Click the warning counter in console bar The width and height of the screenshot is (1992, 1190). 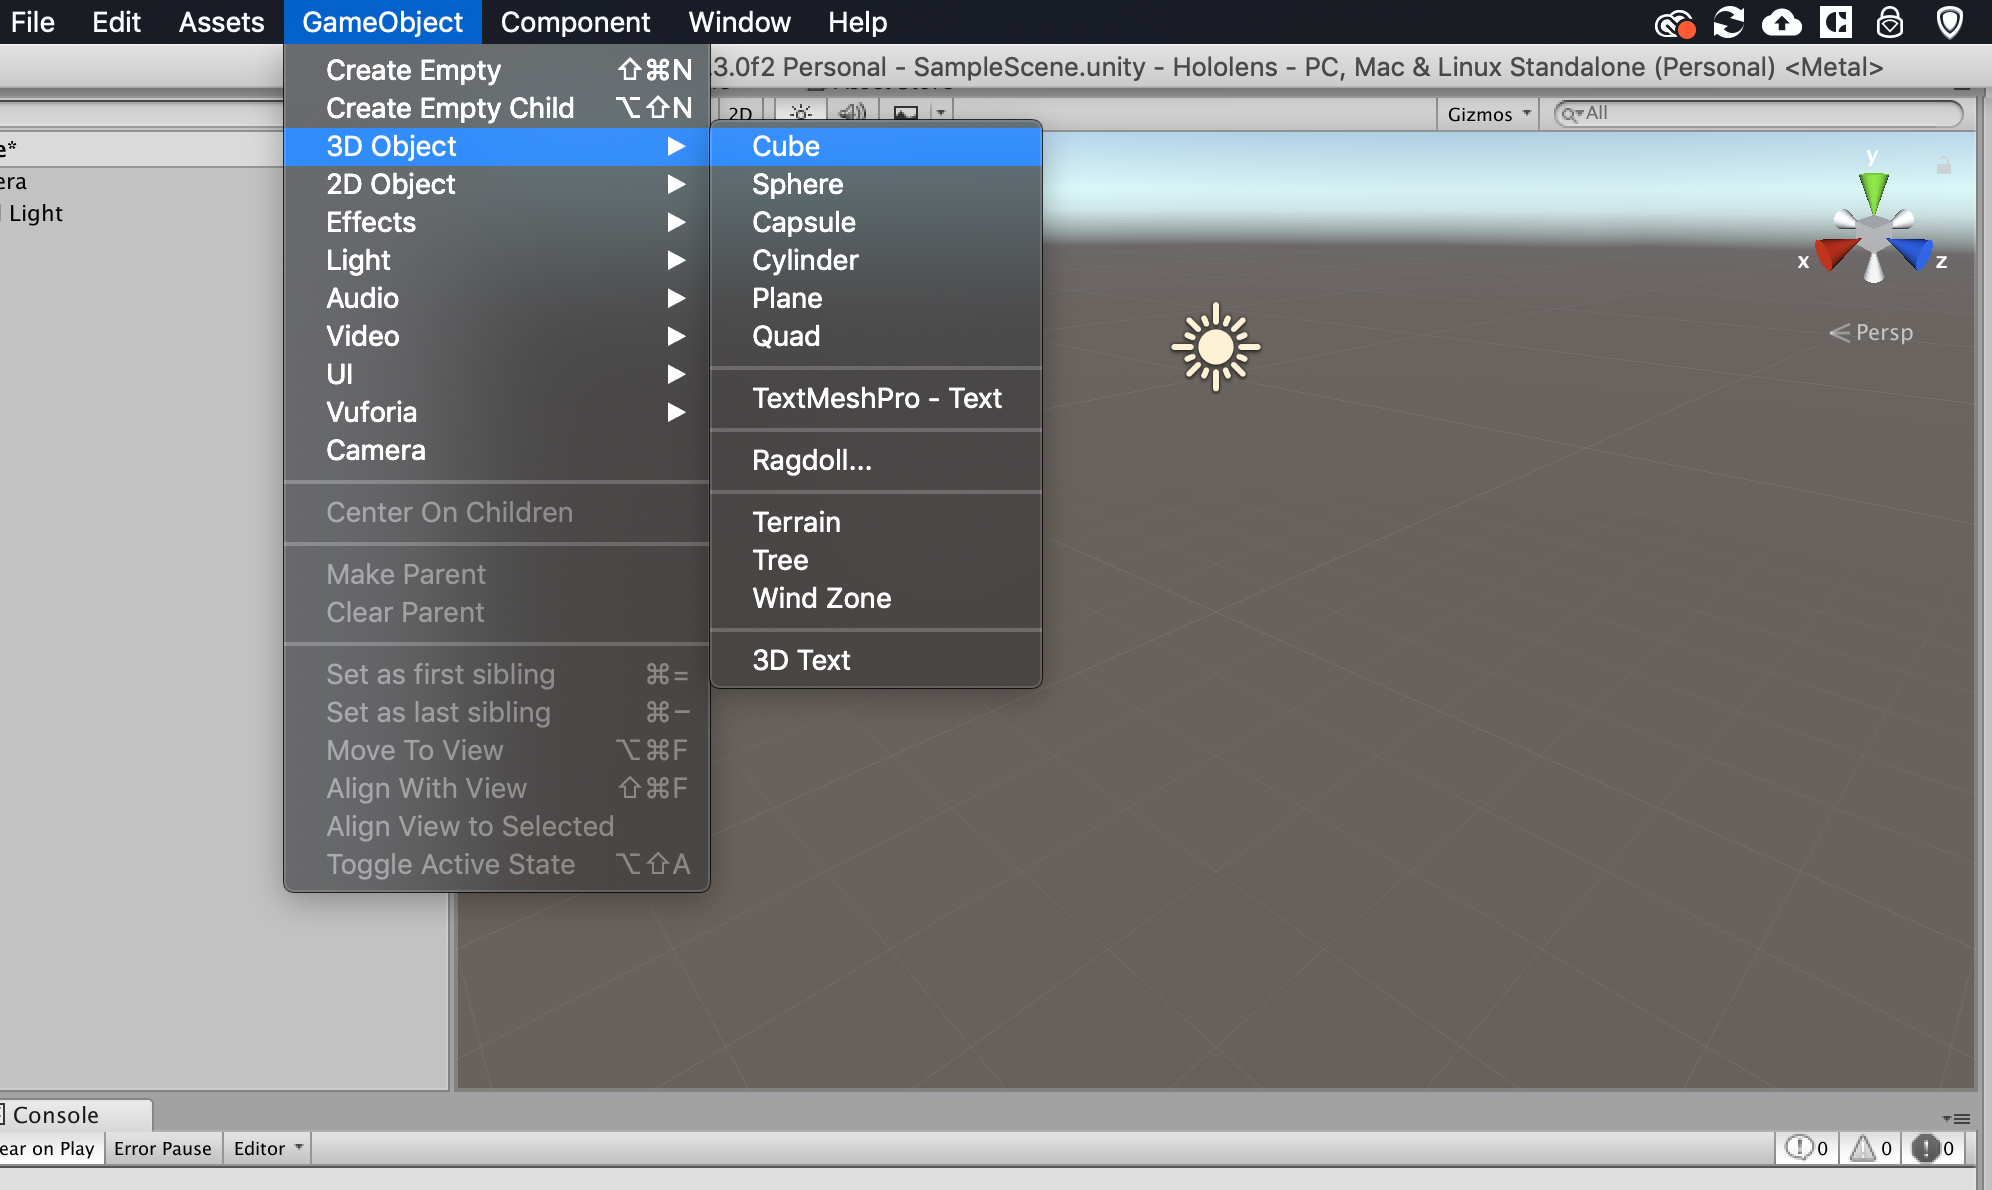click(1869, 1148)
